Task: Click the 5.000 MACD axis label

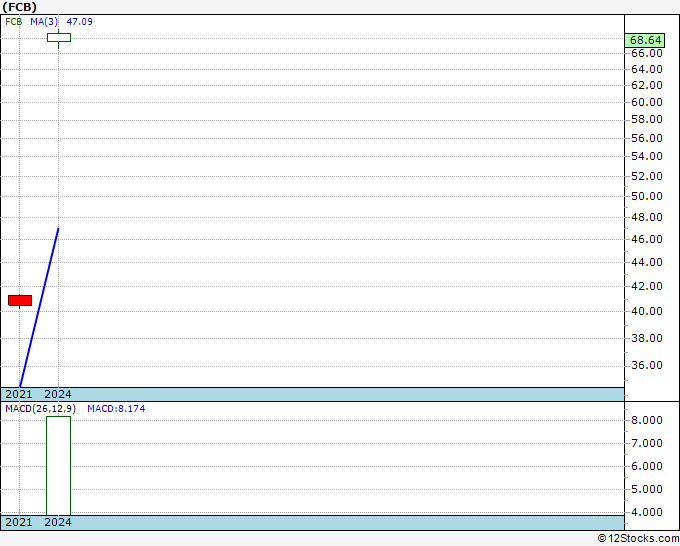Action: click(647, 489)
